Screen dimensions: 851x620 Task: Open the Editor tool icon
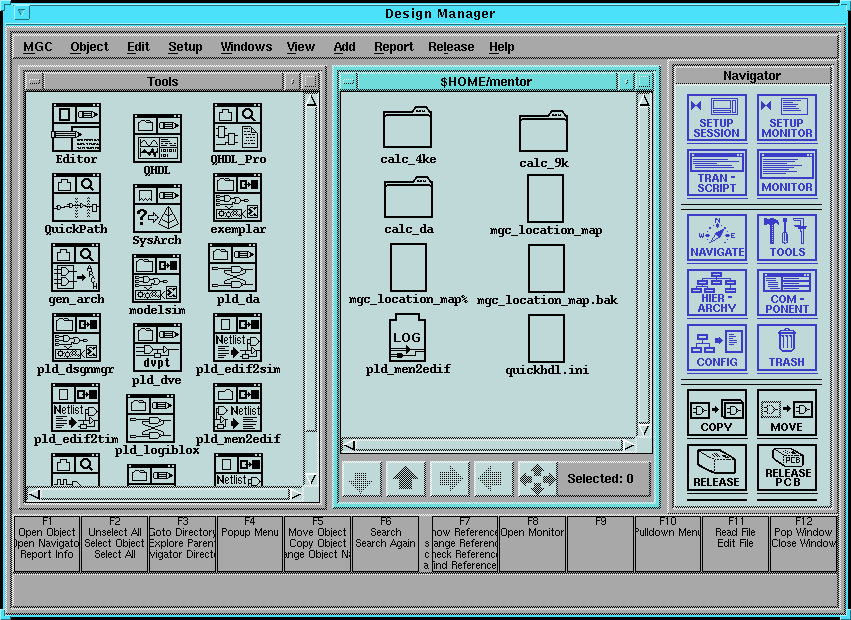[x=76, y=128]
